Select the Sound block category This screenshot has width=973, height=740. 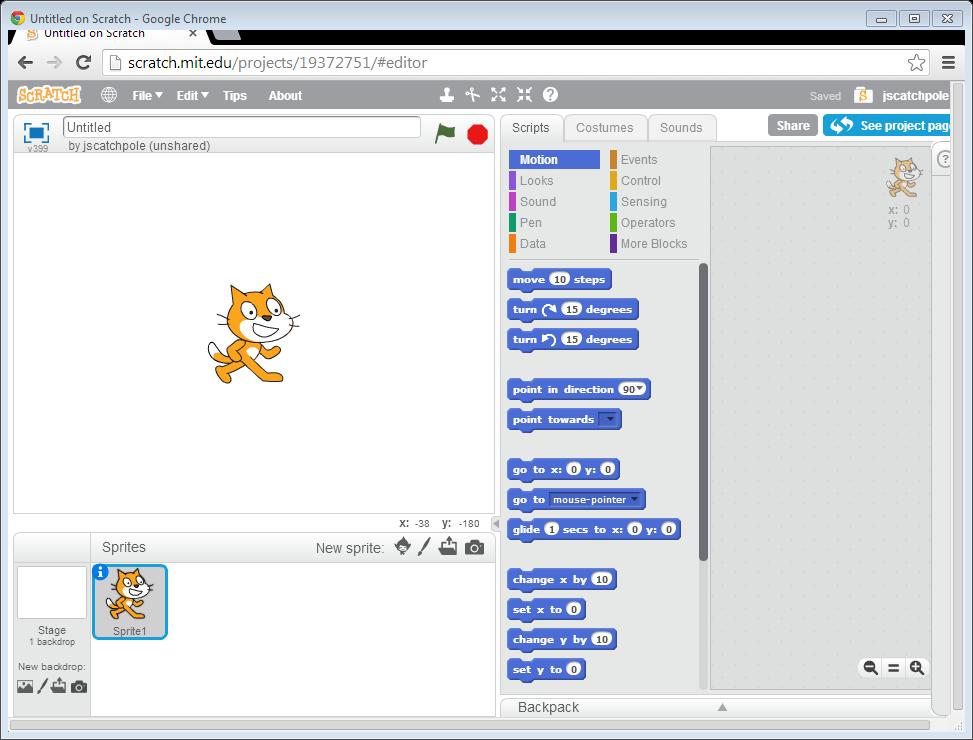point(537,202)
